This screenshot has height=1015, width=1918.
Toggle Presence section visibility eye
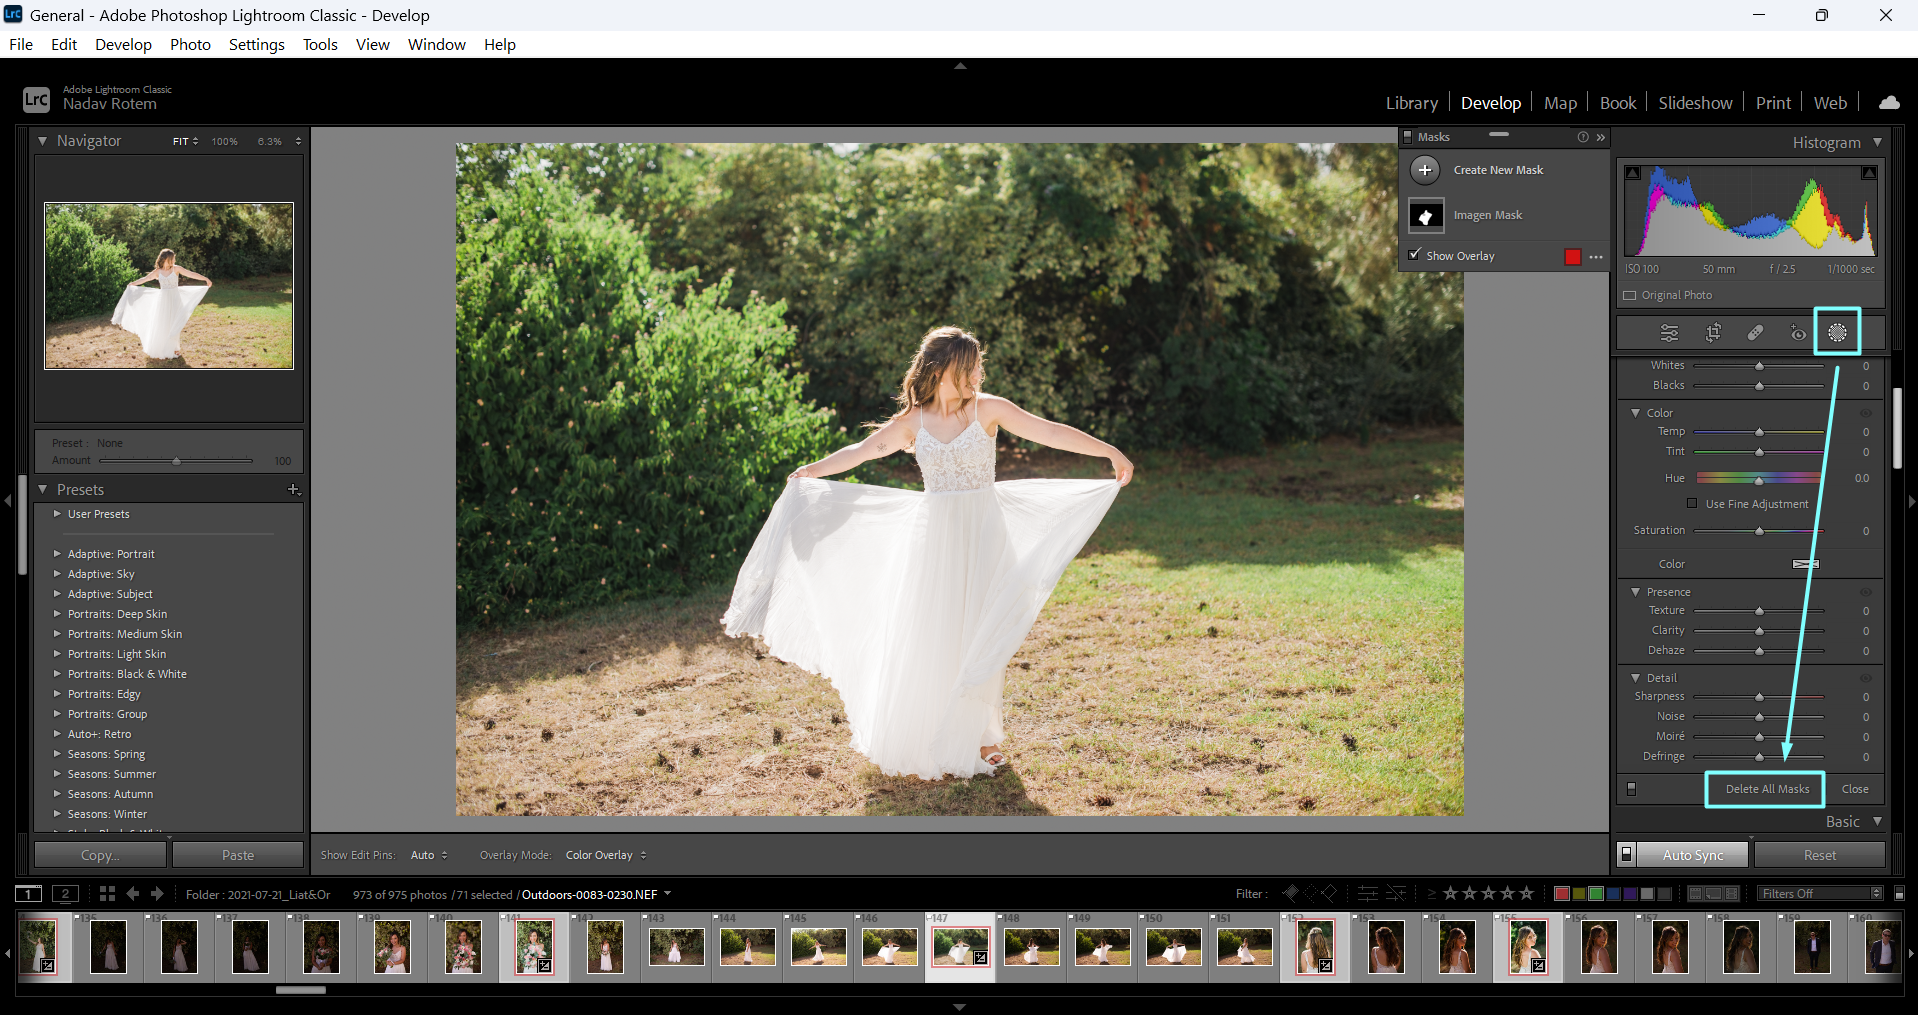pyautogui.click(x=1865, y=592)
